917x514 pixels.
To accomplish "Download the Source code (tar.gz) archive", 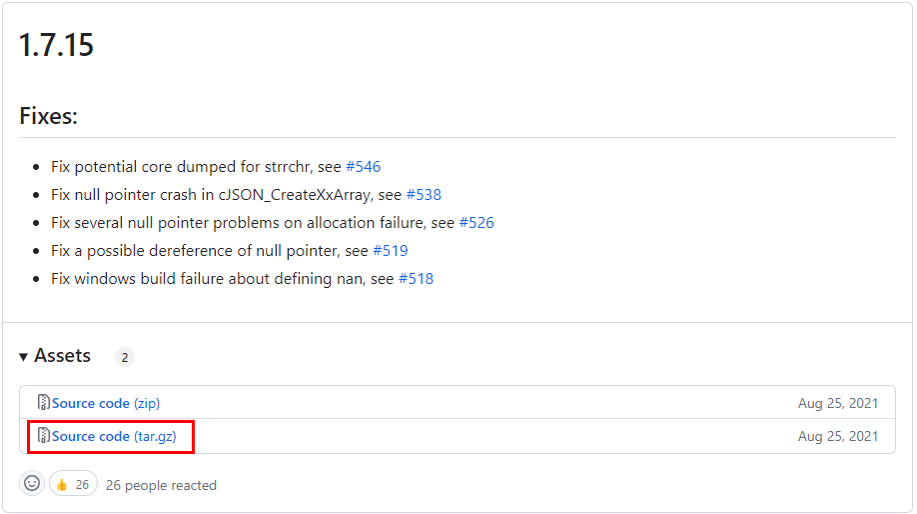I will 112,436.
